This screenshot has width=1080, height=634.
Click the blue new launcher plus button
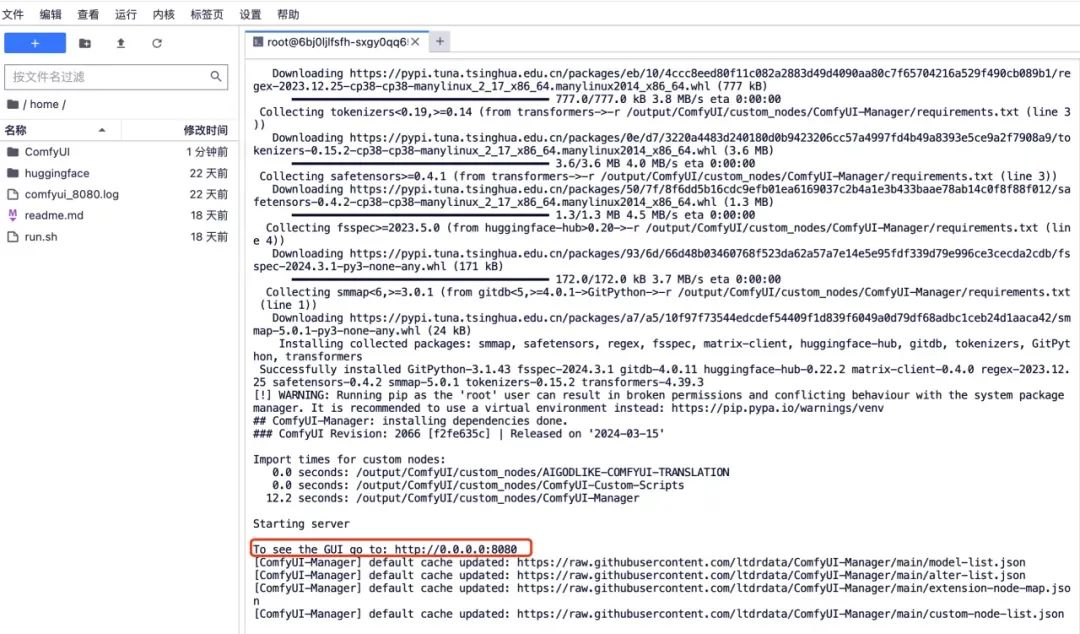tap(35, 43)
